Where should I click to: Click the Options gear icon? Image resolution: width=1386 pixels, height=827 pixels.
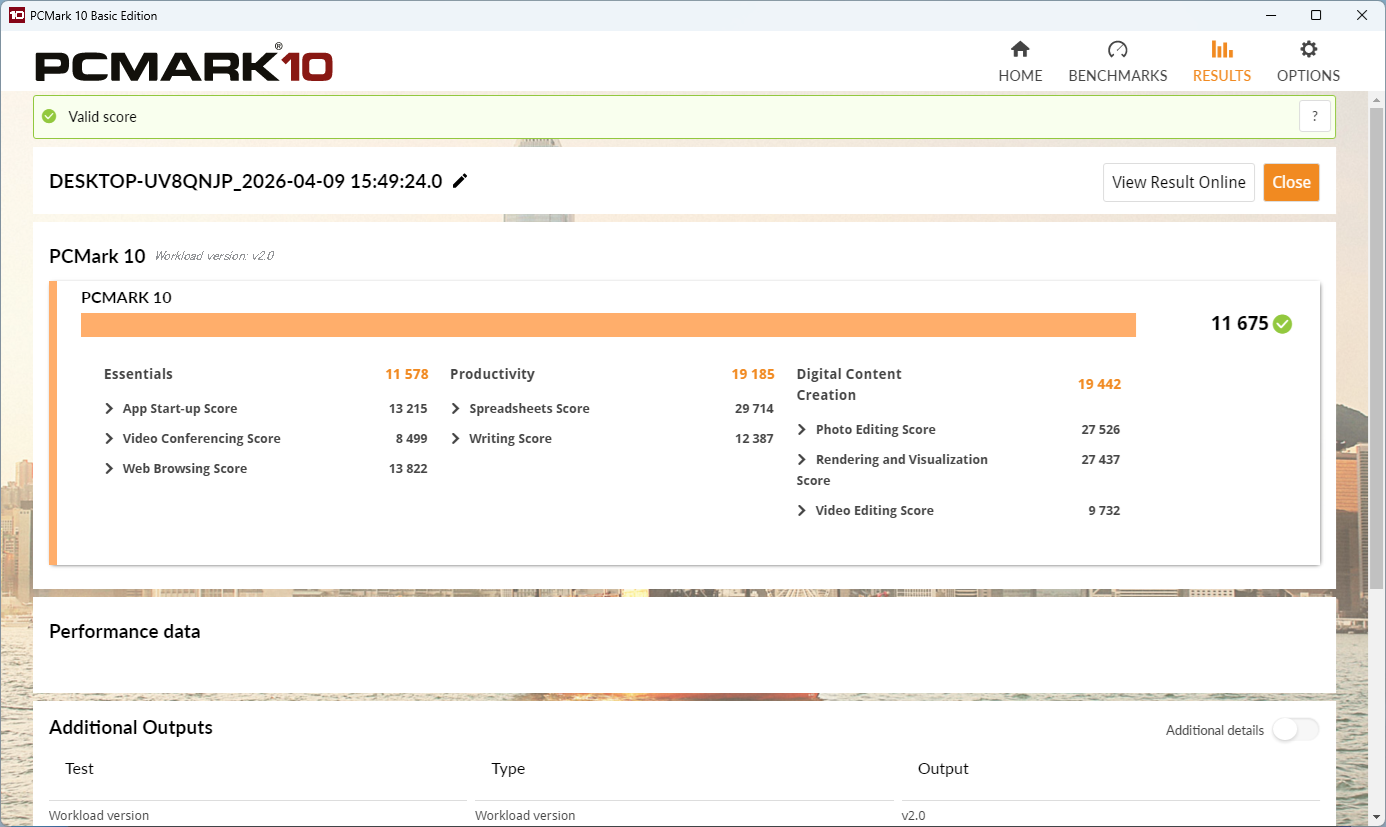1308,49
